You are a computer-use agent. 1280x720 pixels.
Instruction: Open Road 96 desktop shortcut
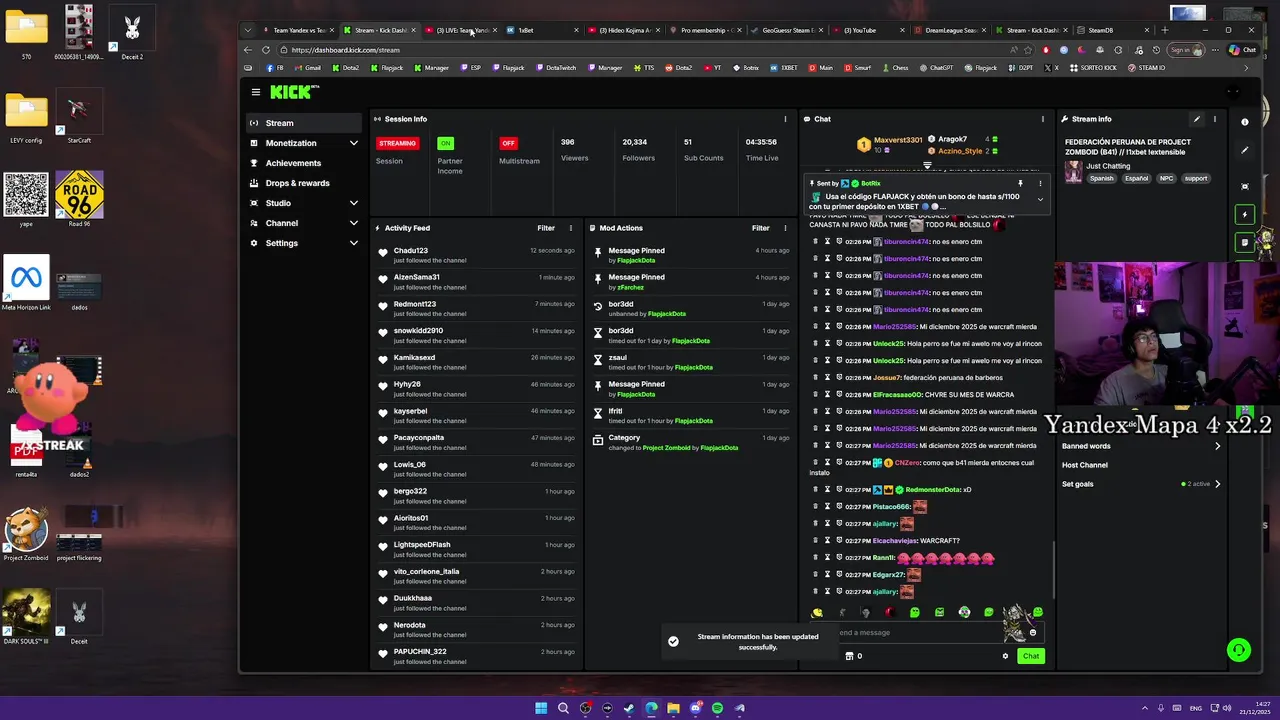click(79, 199)
